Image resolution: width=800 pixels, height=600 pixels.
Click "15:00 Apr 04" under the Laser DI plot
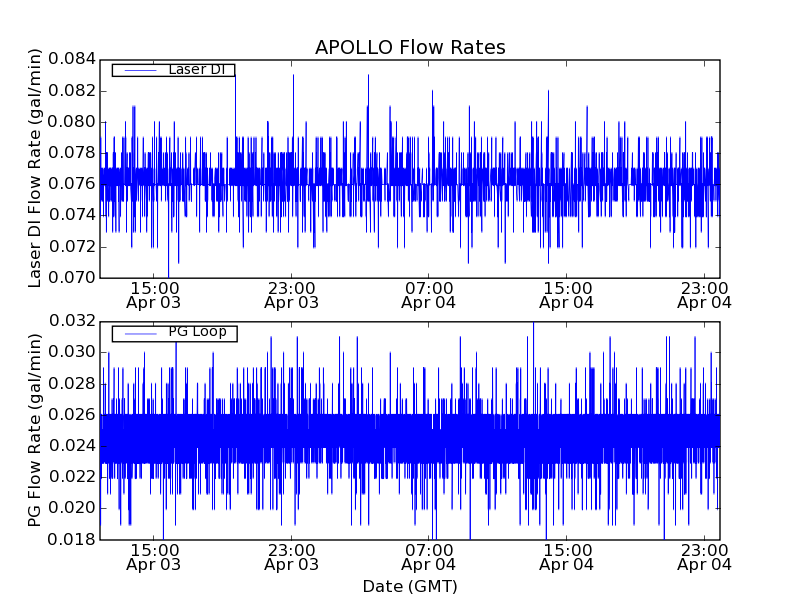pos(566,296)
